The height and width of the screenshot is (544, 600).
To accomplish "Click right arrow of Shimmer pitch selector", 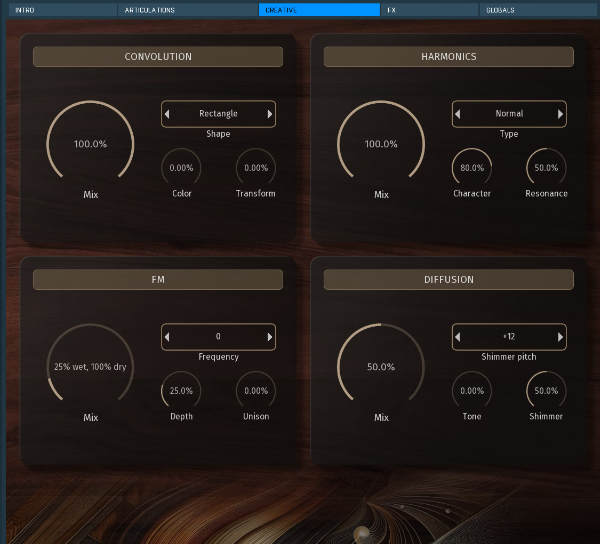I will tap(560, 337).
